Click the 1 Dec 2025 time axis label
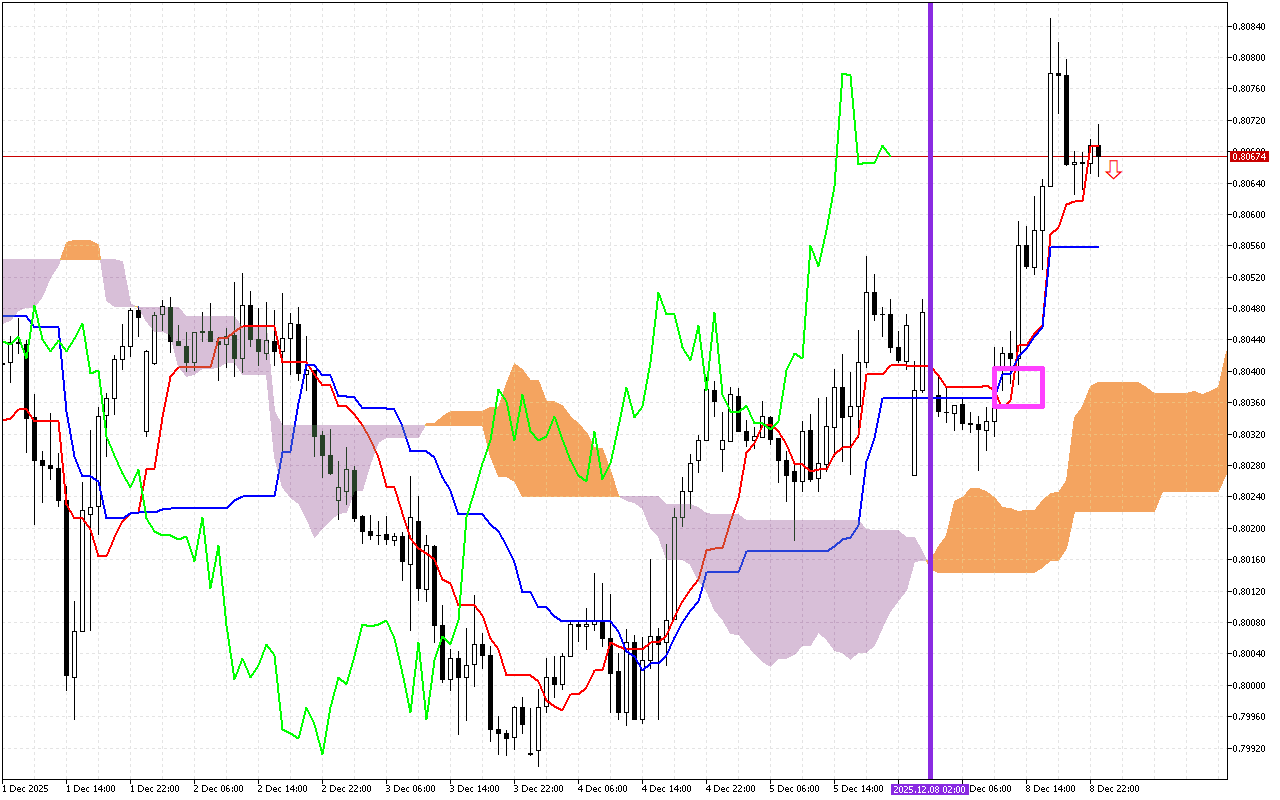Screen dimensions: 1280x800 tap(24, 789)
